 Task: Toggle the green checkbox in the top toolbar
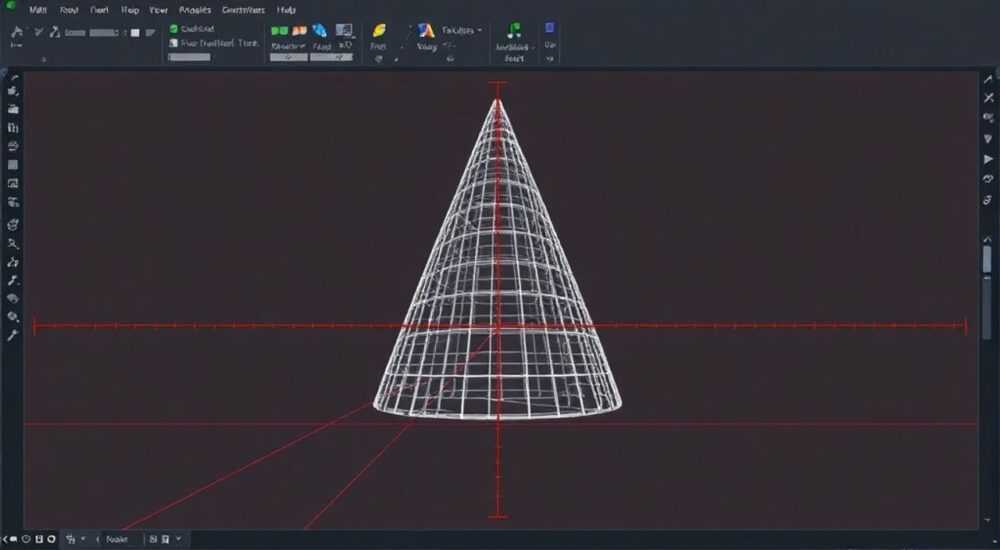[x=173, y=29]
